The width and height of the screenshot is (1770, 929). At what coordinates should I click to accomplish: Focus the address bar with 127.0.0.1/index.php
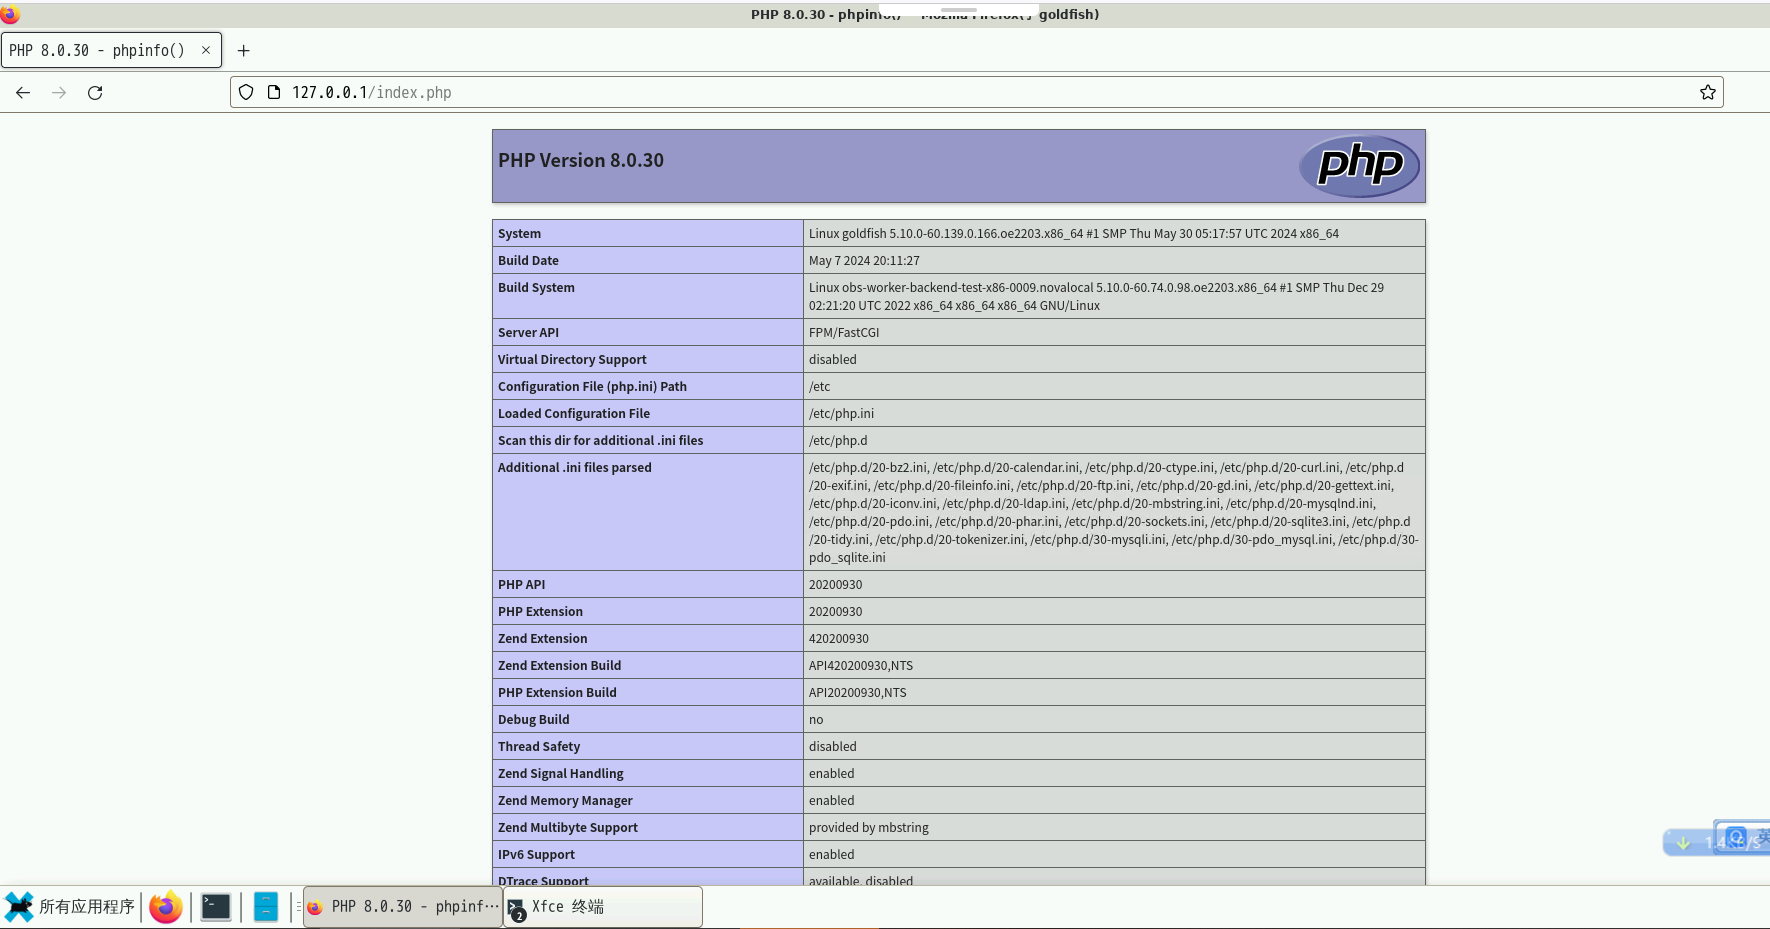[977, 93]
